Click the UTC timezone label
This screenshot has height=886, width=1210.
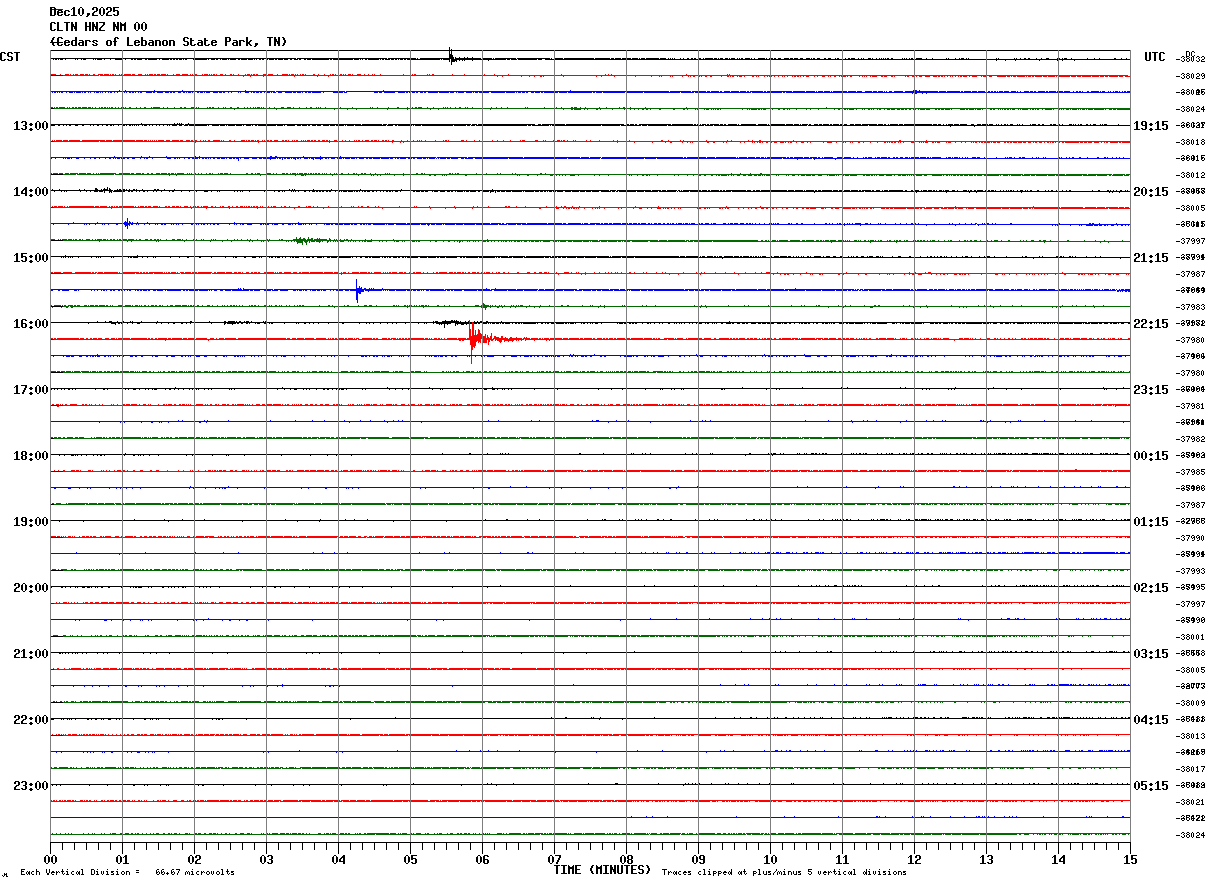click(1155, 57)
